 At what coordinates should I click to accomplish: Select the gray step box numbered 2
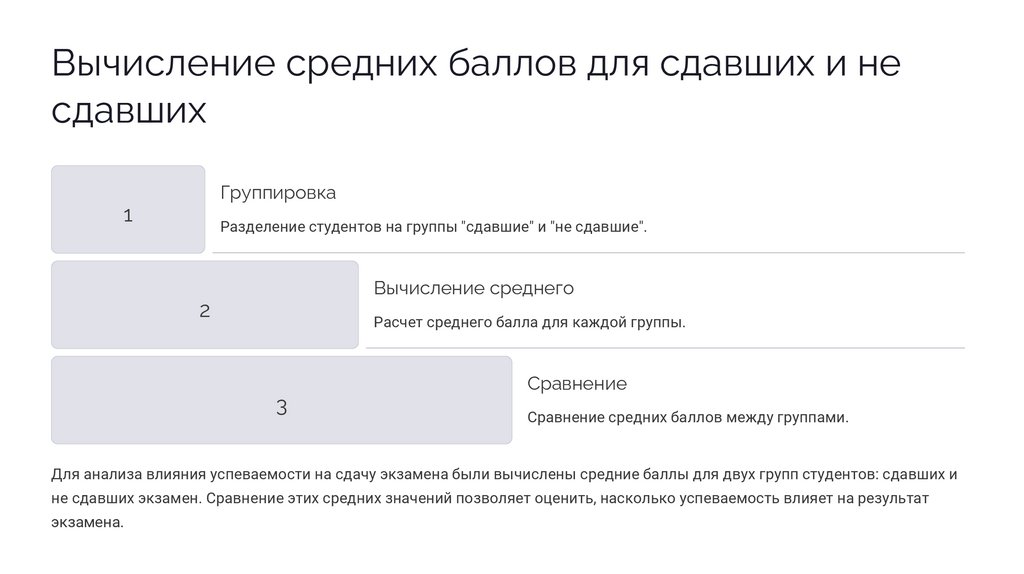204,305
